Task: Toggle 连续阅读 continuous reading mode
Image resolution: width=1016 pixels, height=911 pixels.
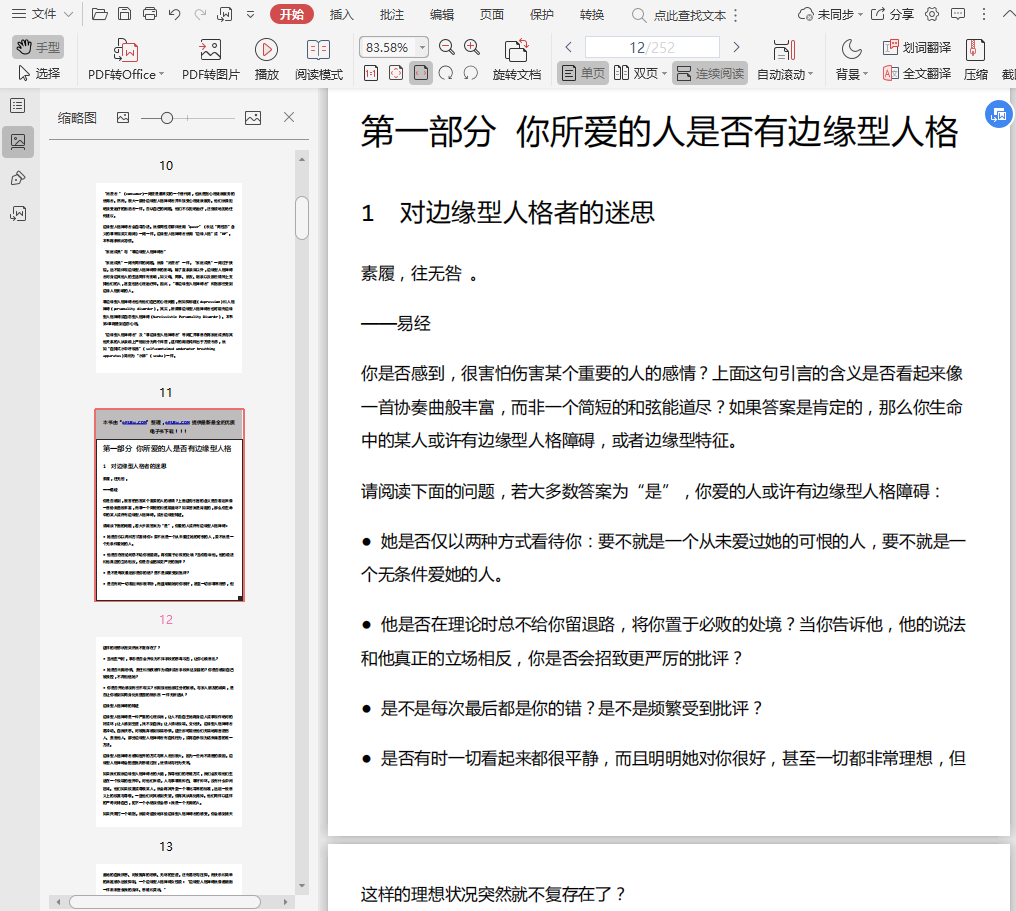Action: tap(710, 73)
